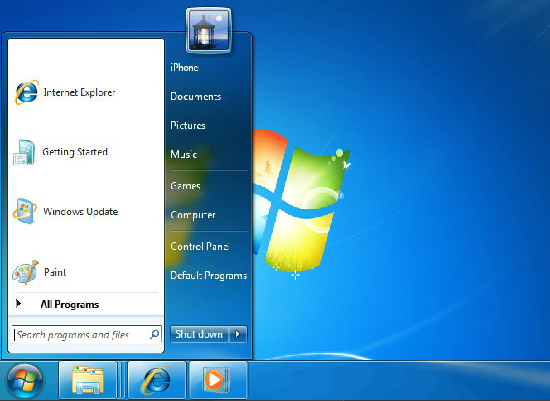Open Documents from Start menu
This screenshot has width=550, height=401.
(x=196, y=96)
